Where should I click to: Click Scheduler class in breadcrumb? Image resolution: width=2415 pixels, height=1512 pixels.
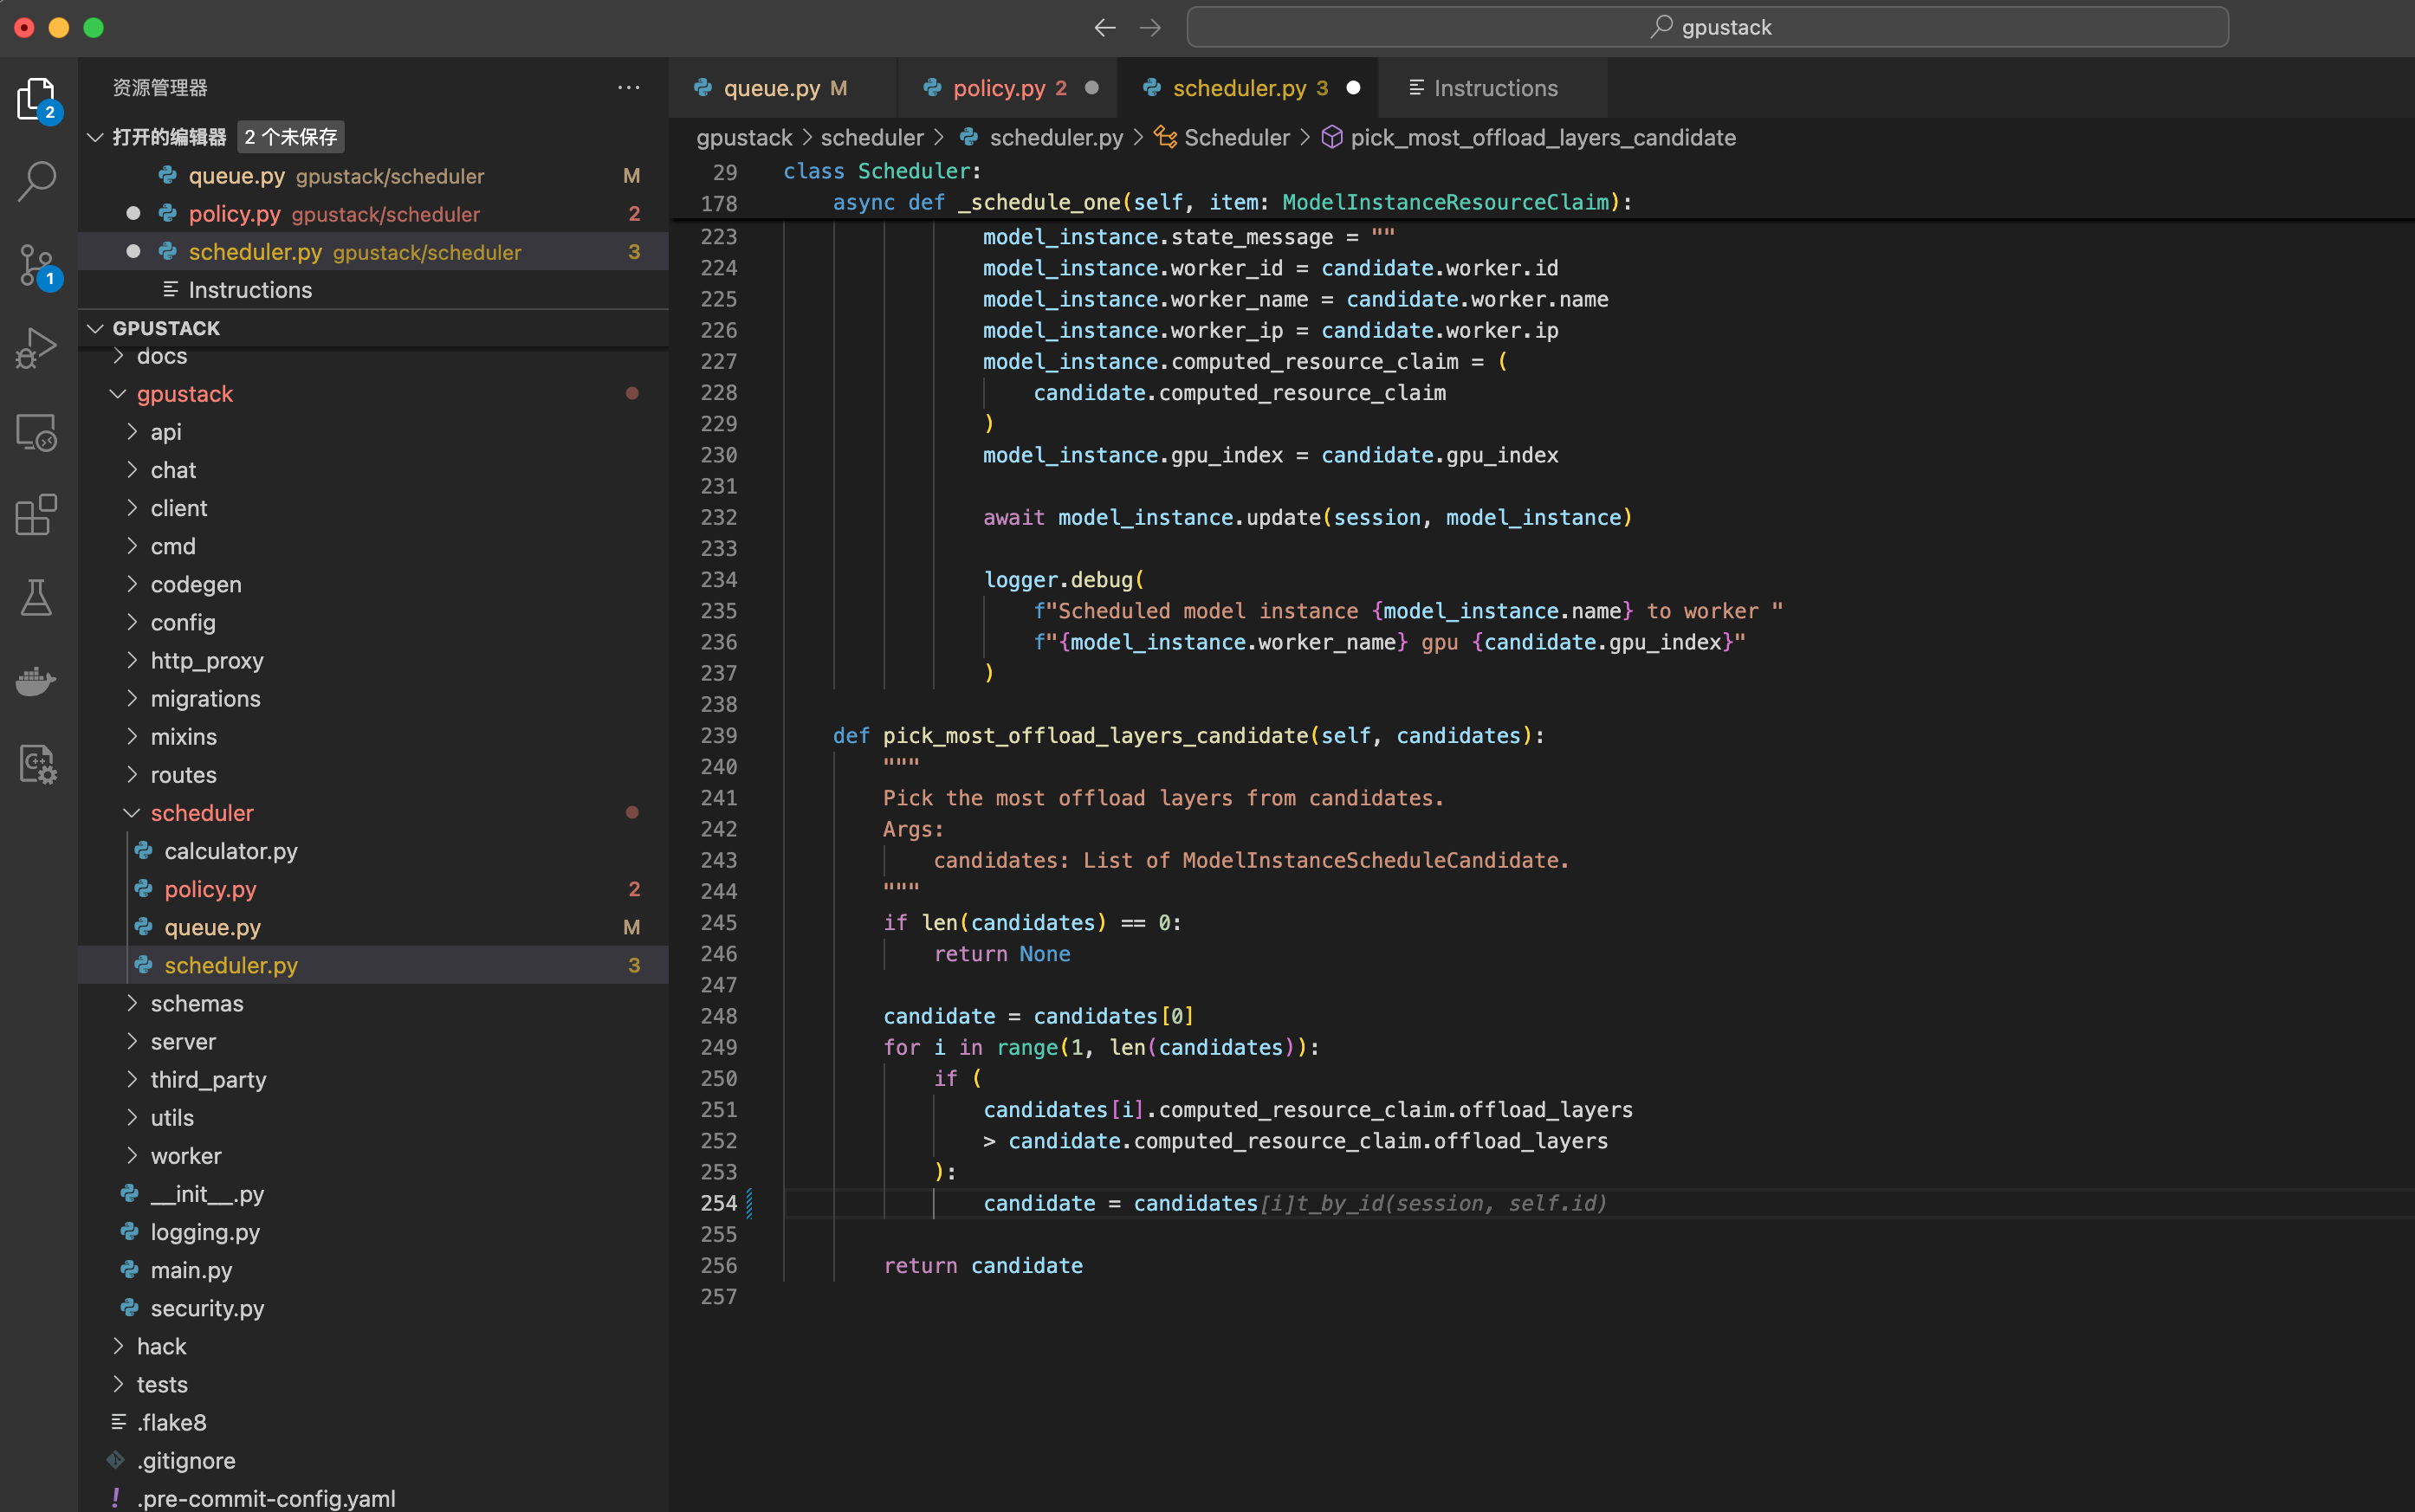[x=1236, y=138]
